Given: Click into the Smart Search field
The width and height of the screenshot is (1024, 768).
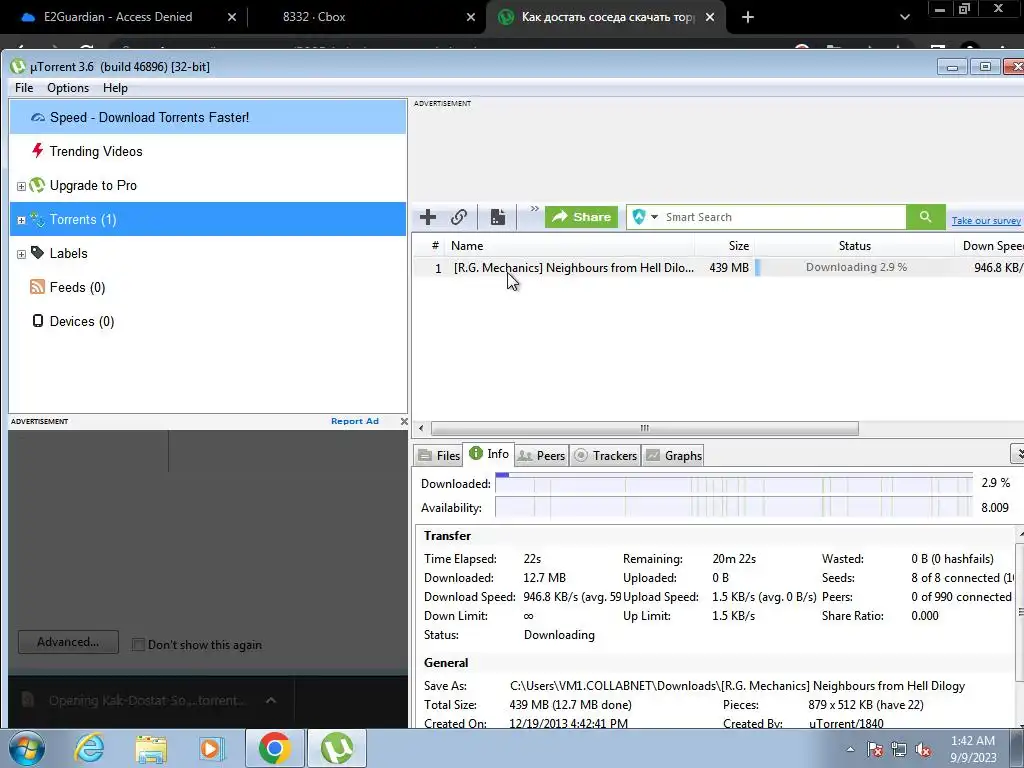Looking at the screenshot, I should tap(783, 217).
